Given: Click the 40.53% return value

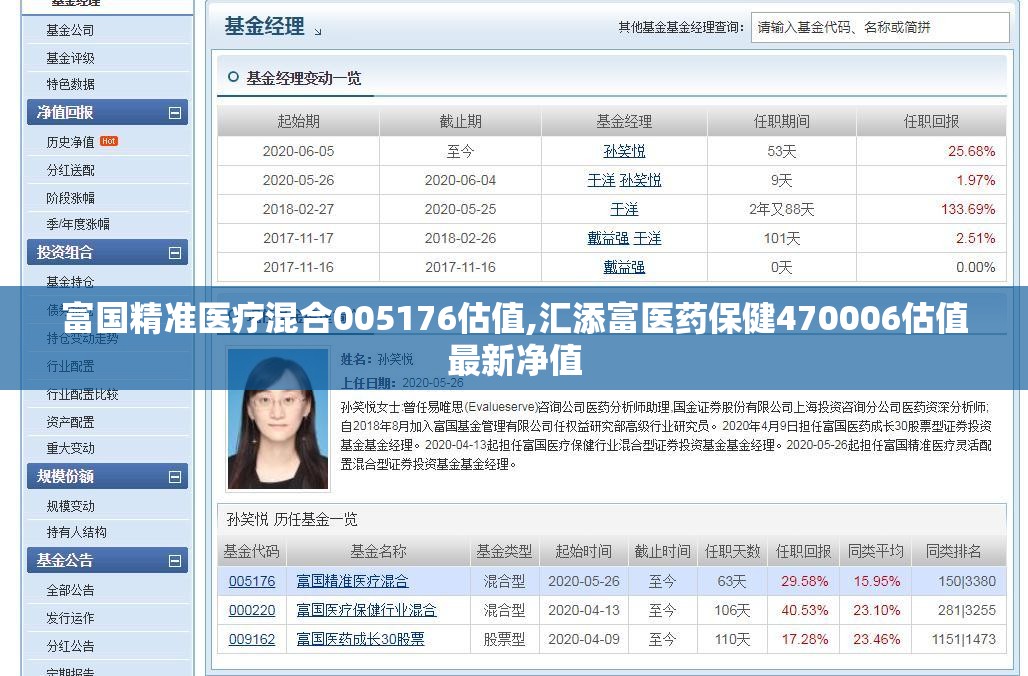Looking at the screenshot, I should click(804, 610).
